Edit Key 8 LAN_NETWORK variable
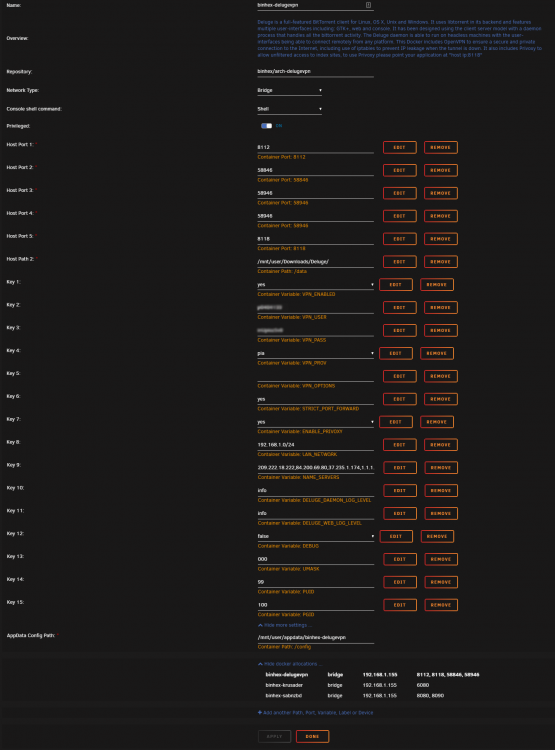This screenshot has width=555, height=750. click(x=400, y=445)
